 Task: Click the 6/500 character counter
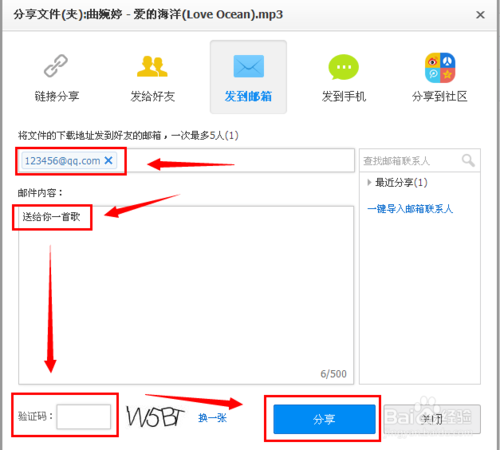coord(333,374)
